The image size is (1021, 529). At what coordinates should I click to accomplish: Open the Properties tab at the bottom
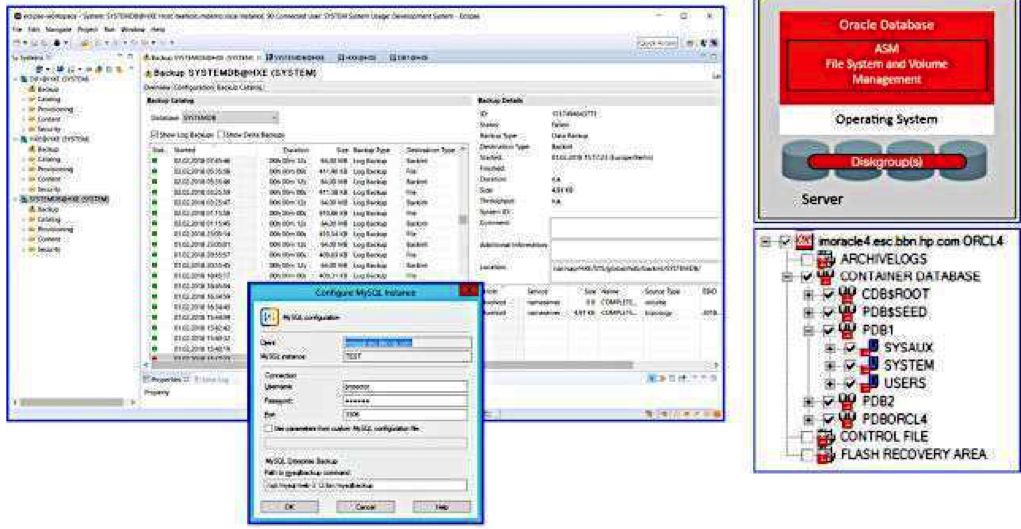(164, 379)
